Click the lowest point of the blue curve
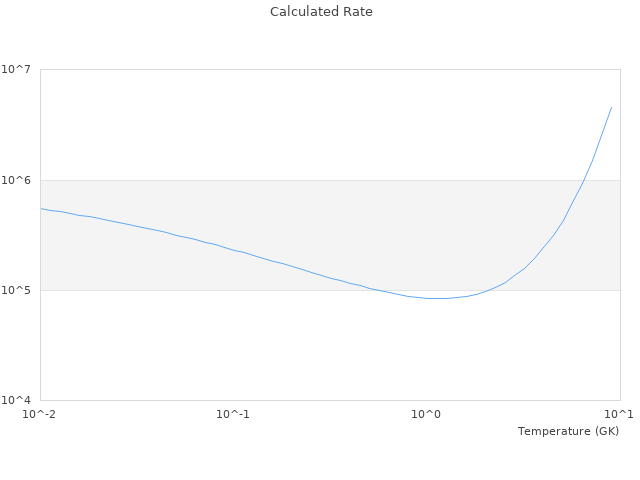This screenshot has height=480, width=640. coord(440,298)
